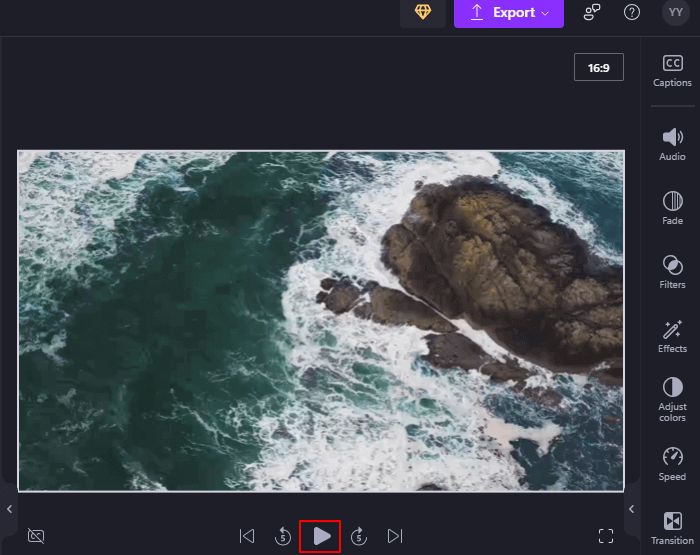Rewind 5 seconds
Screen dimensions: 700x555
(283, 536)
